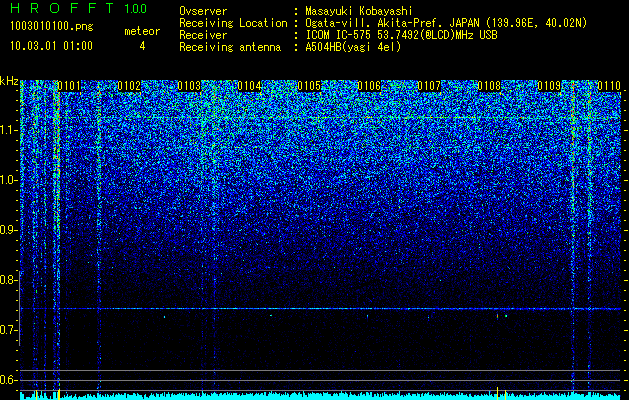Jump to time marker 0102

click(129, 86)
